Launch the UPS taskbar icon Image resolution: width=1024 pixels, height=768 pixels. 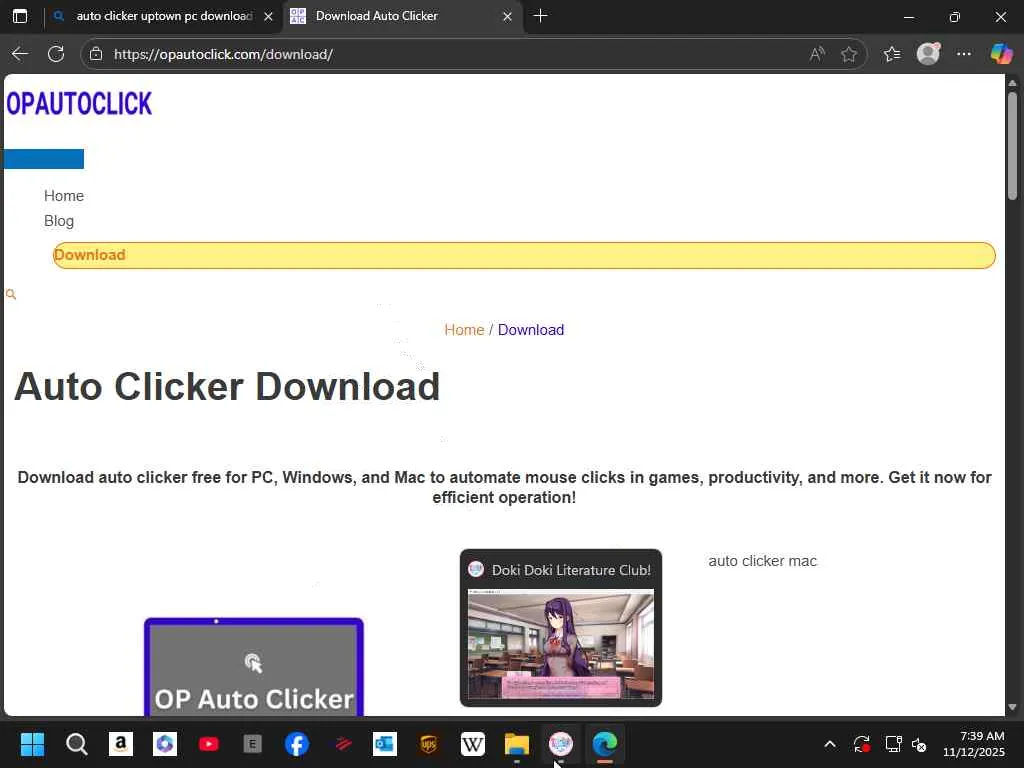point(428,744)
